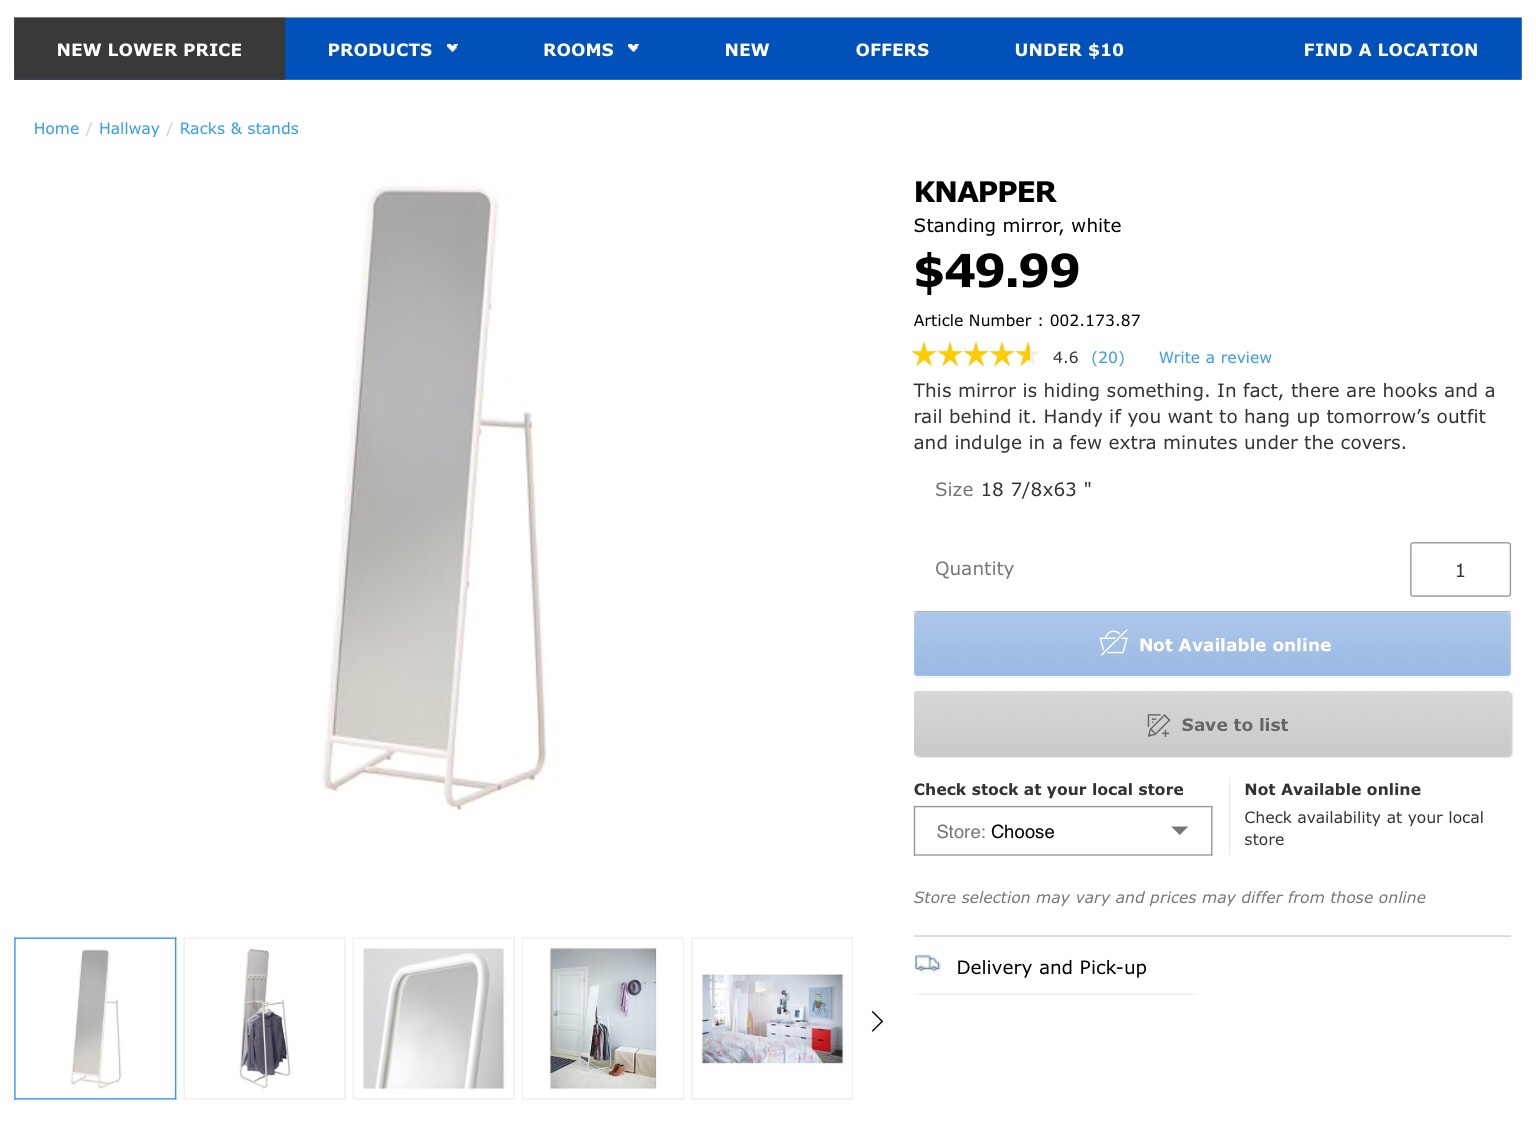Click the Write a review link
The image size is (1536, 1132).
[1215, 358]
